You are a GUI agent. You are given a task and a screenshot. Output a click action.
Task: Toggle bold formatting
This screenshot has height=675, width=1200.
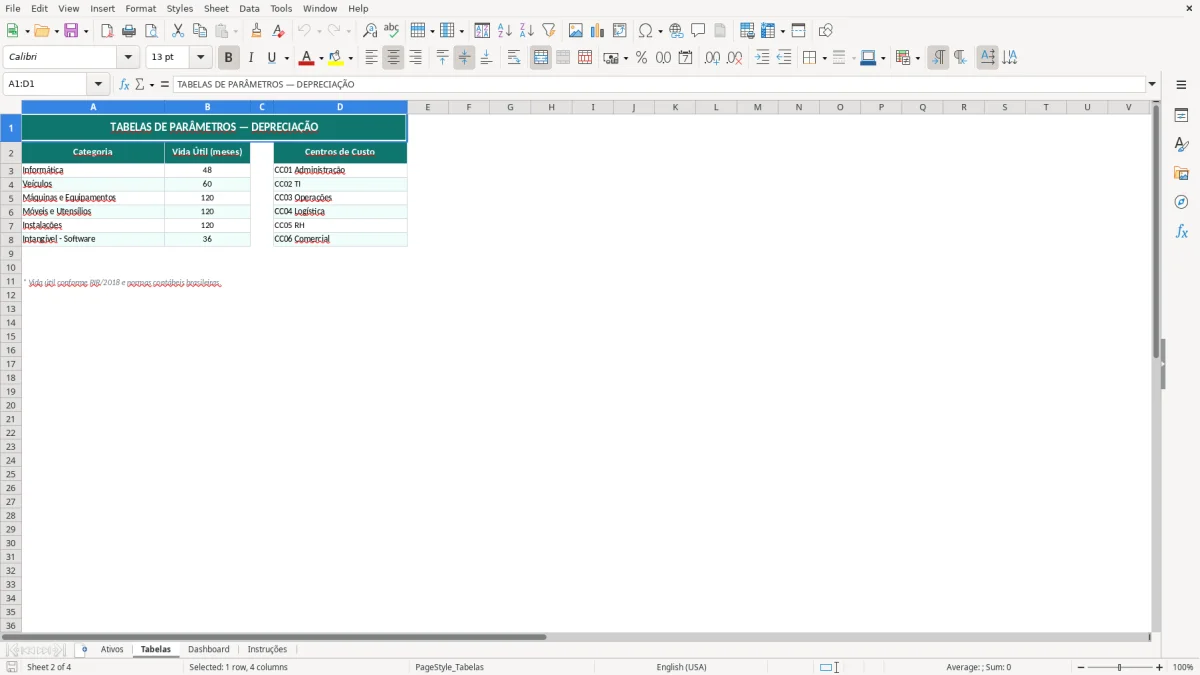228,57
